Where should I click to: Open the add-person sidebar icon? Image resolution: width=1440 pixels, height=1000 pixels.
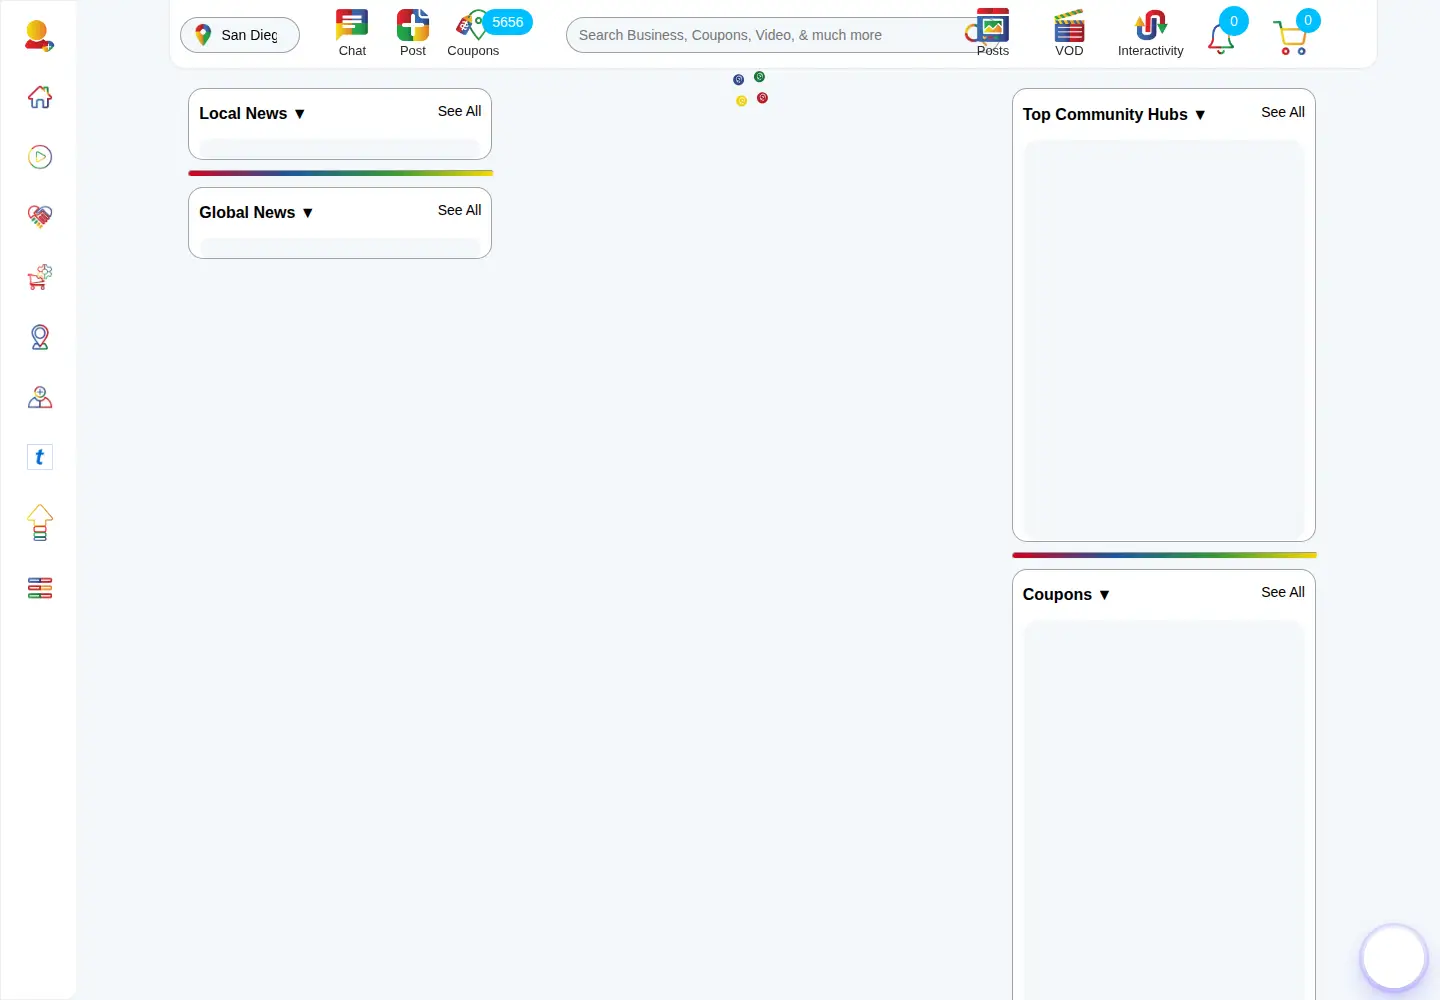tap(39, 397)
